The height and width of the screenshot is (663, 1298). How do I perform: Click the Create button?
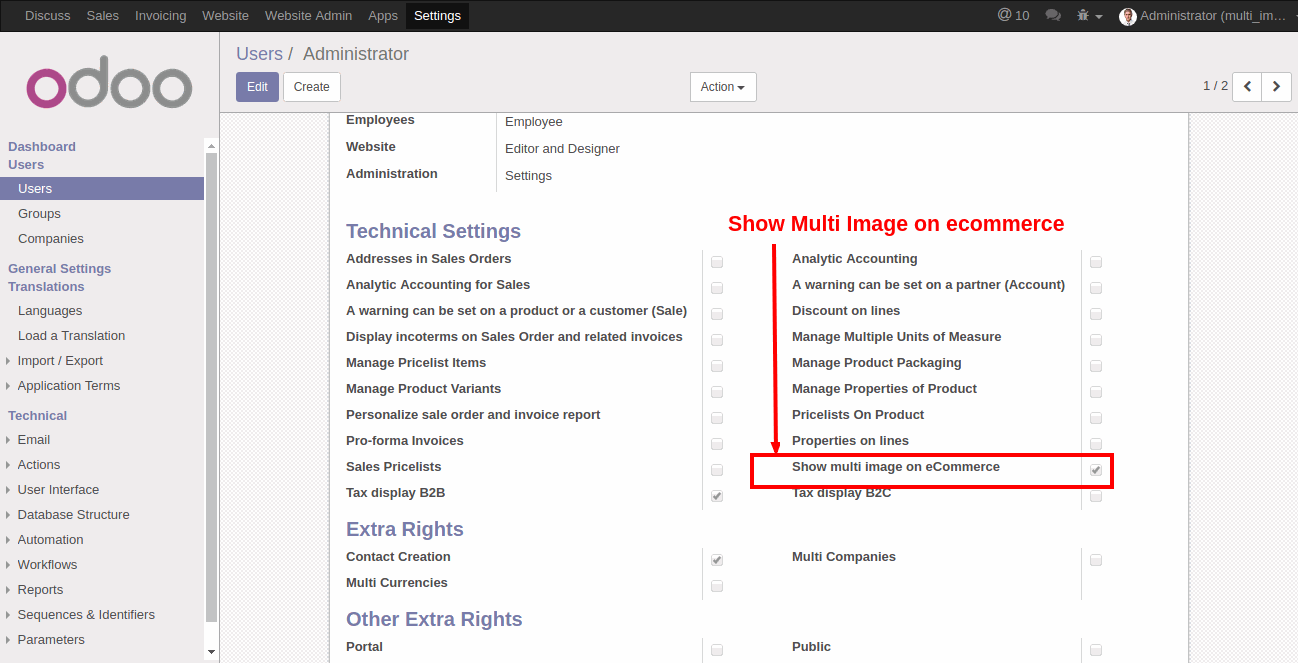pyautogui.click(x=312, y=87)
